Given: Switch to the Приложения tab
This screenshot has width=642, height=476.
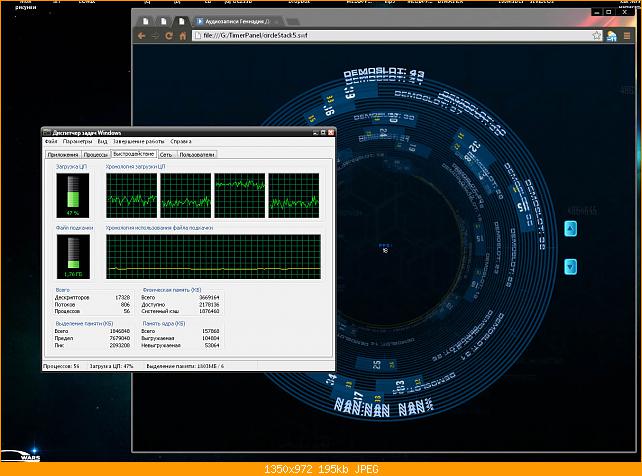Looking at the screenshot, I should [x=63, y=155].
